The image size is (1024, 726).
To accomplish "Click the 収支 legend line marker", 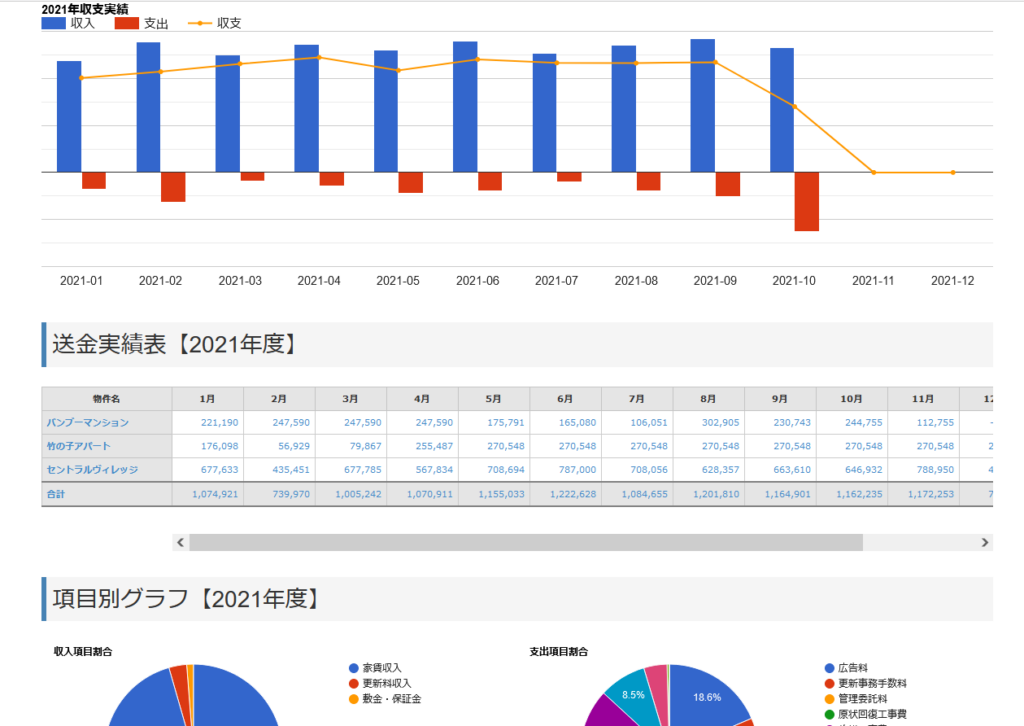I will coord(200,24).
